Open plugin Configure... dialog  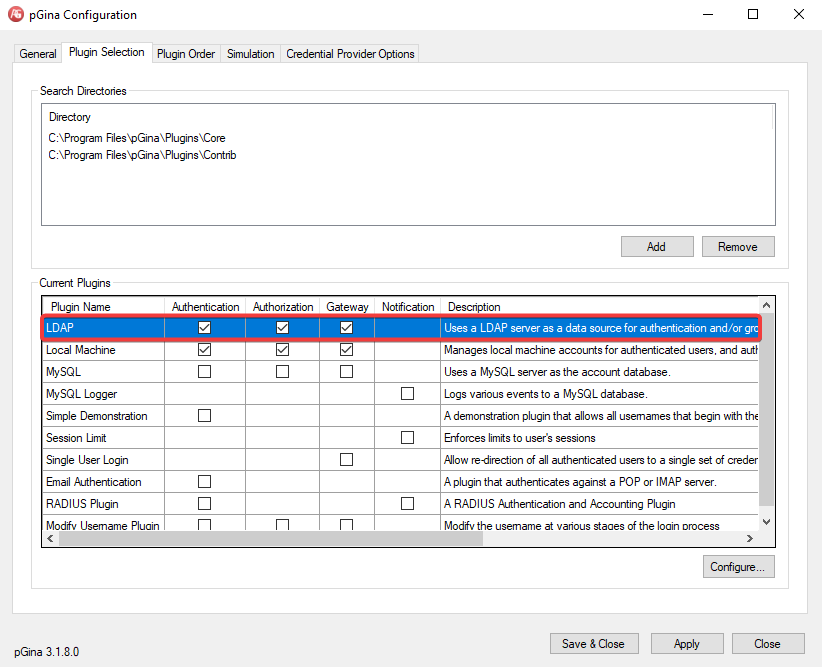tap(738, 567)
